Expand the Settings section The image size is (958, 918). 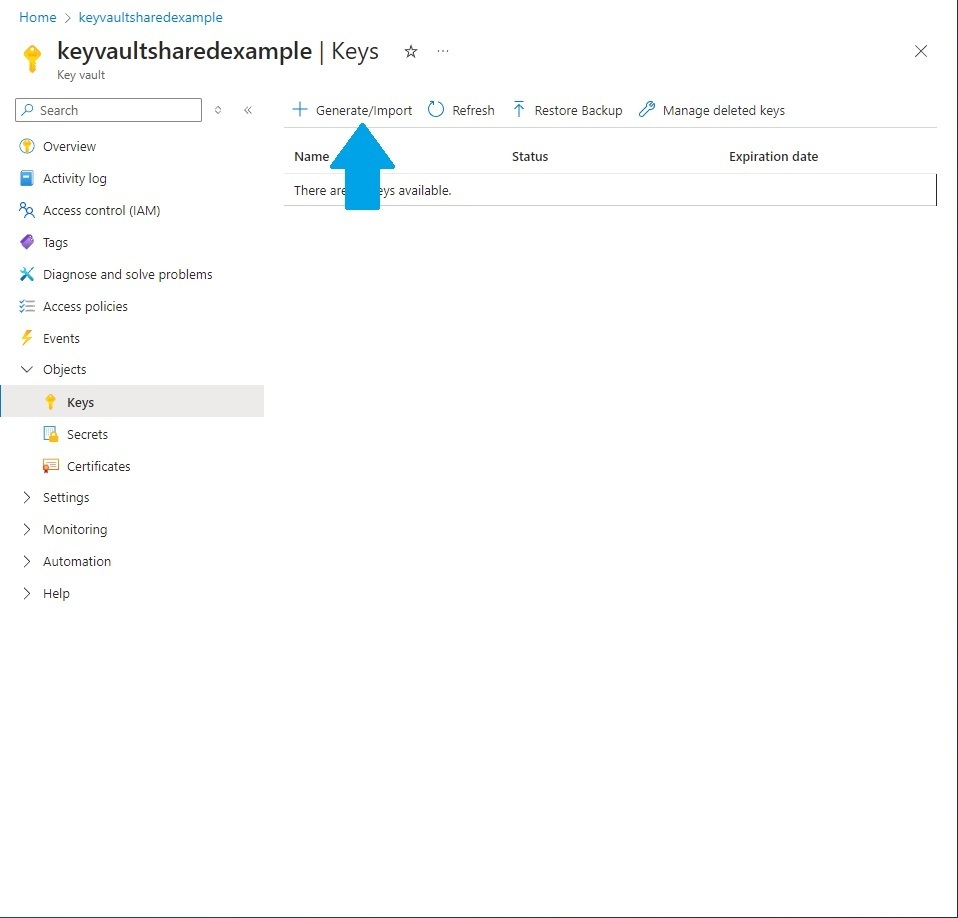click(27, 497)
